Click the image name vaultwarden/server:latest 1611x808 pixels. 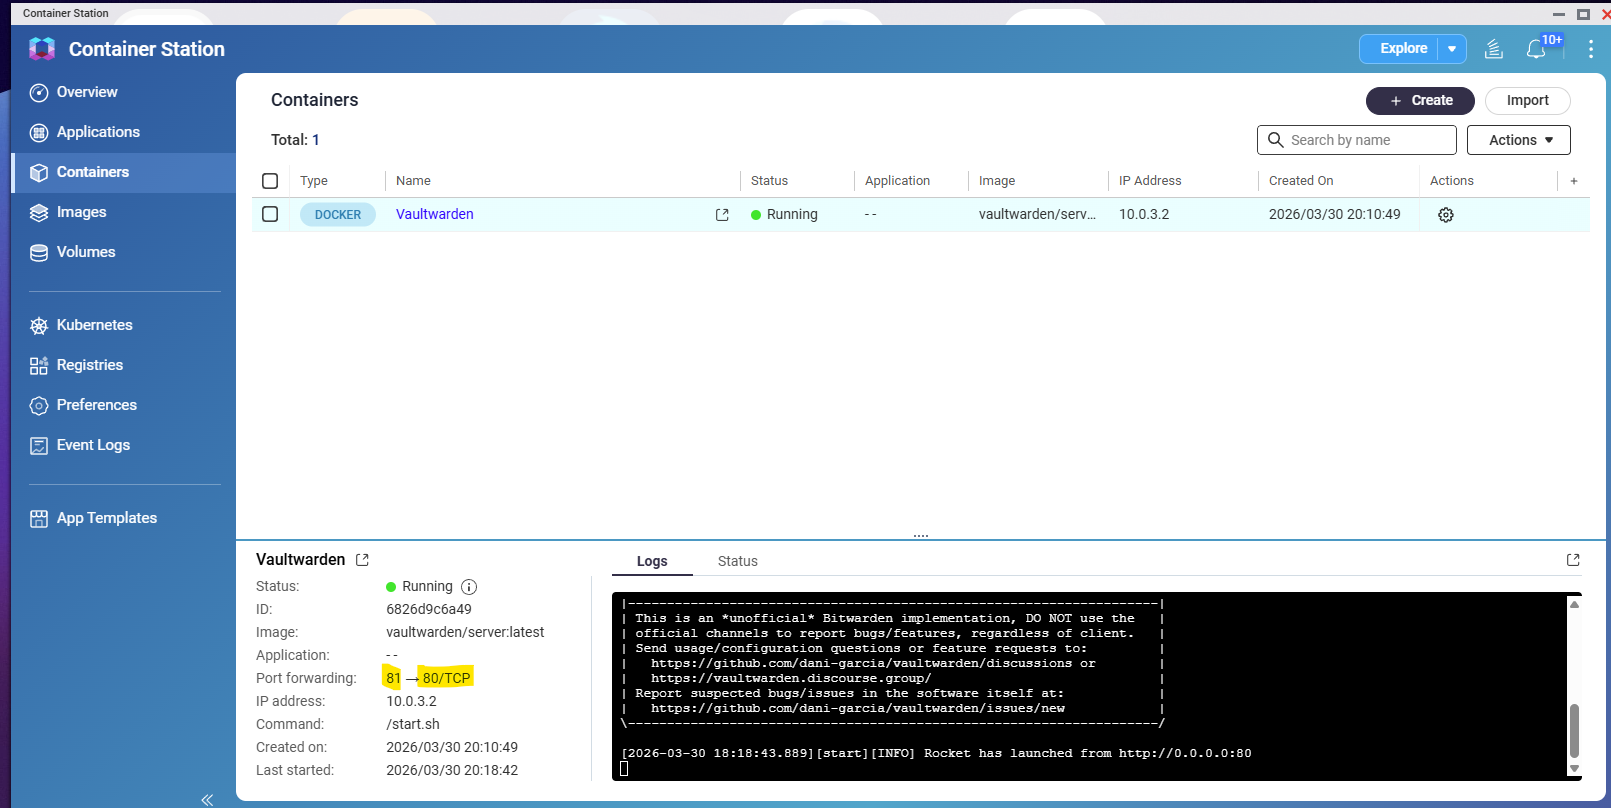pyautogui.click(x=465, y=632)
